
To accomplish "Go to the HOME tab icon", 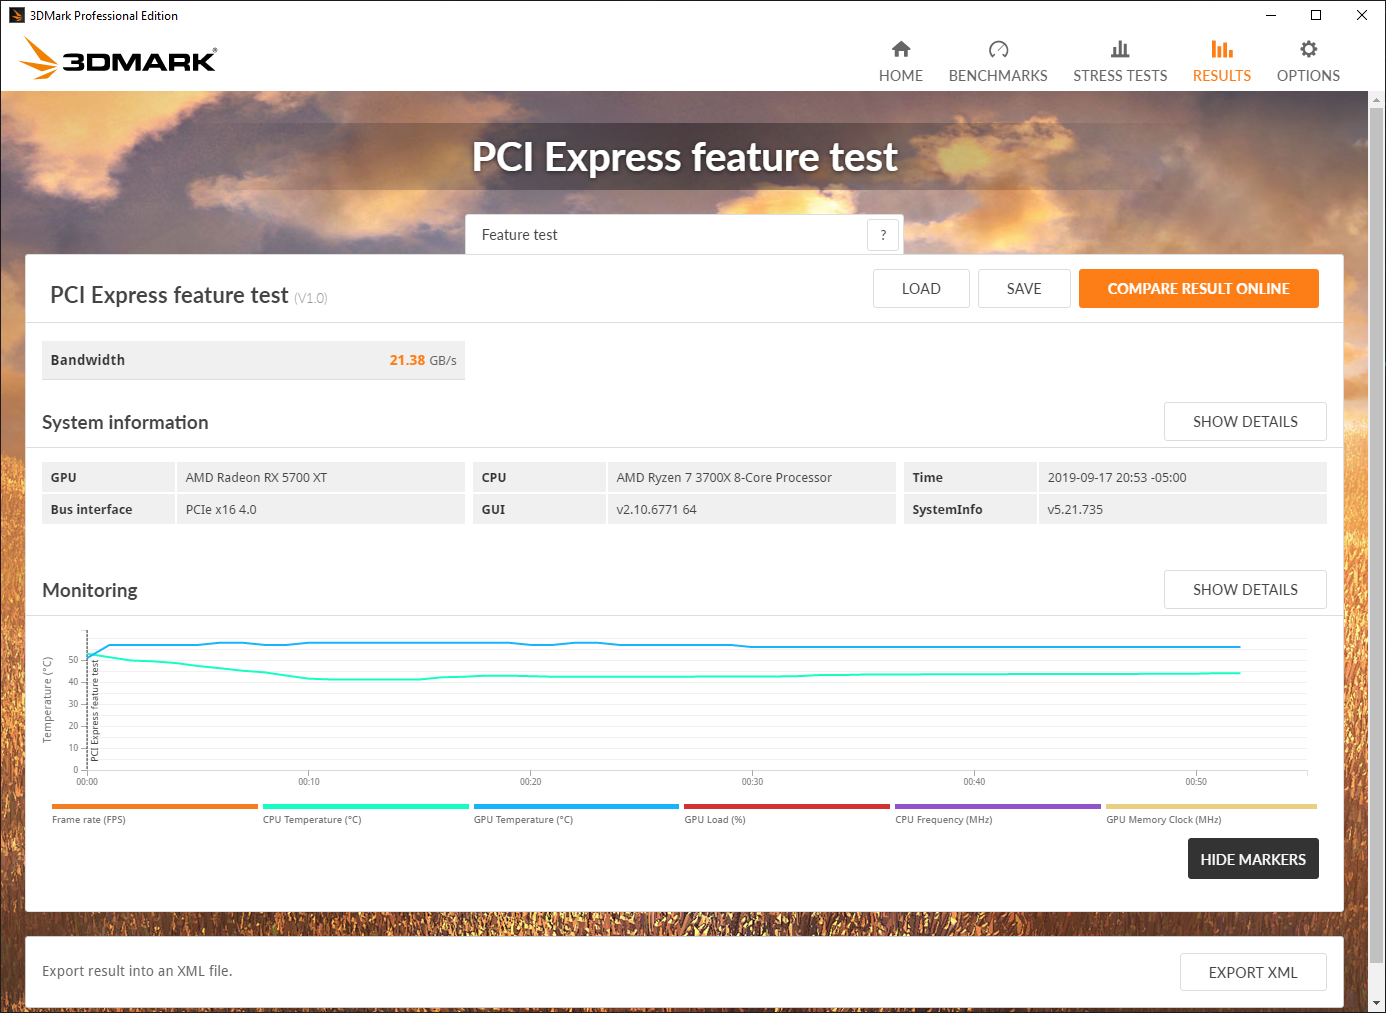I will point(901,49).
